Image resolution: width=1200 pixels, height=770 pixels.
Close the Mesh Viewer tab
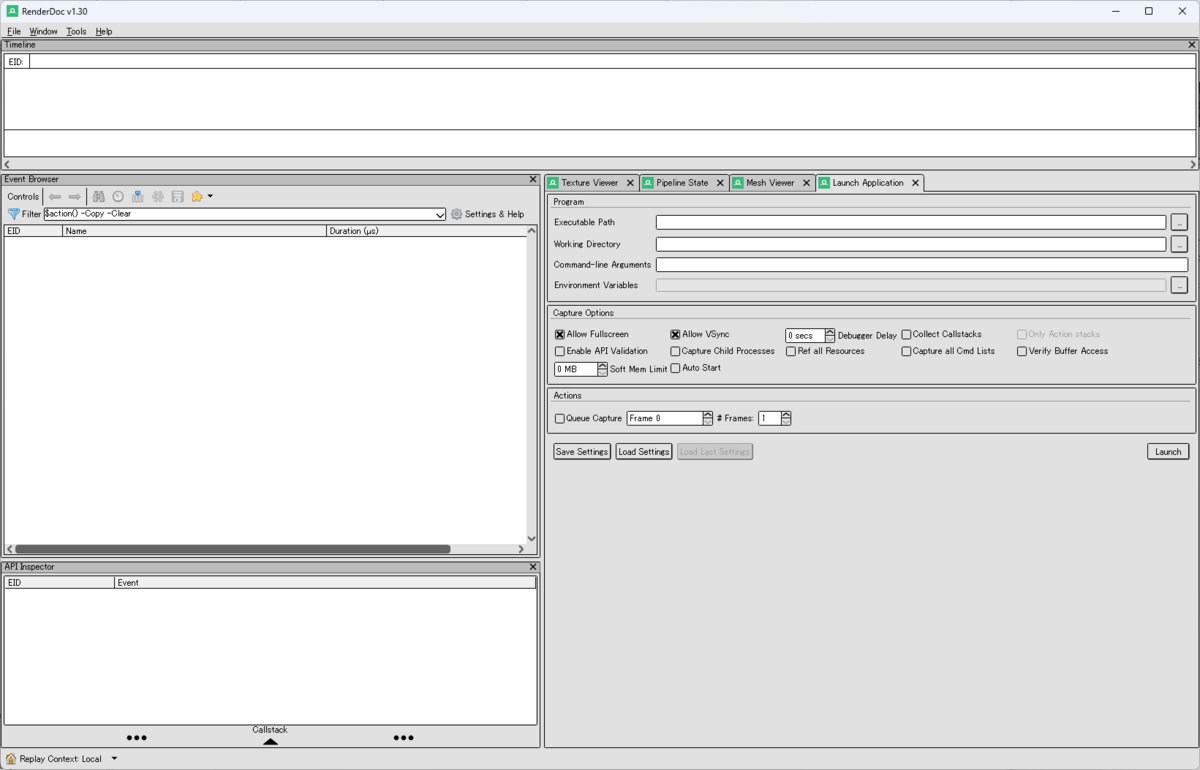(806, 183)
